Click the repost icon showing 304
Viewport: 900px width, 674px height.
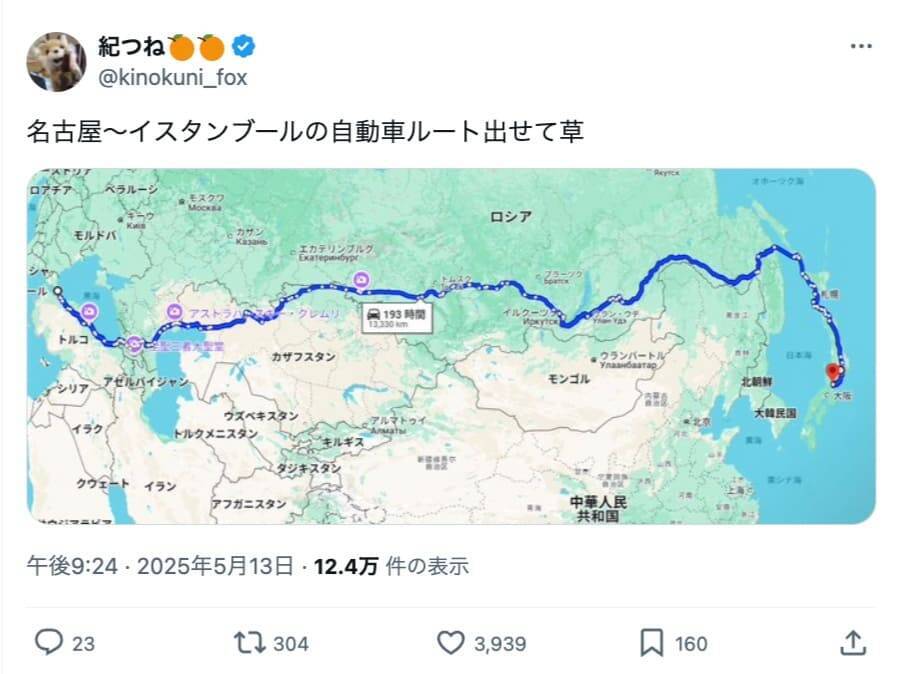coord(245,643)
